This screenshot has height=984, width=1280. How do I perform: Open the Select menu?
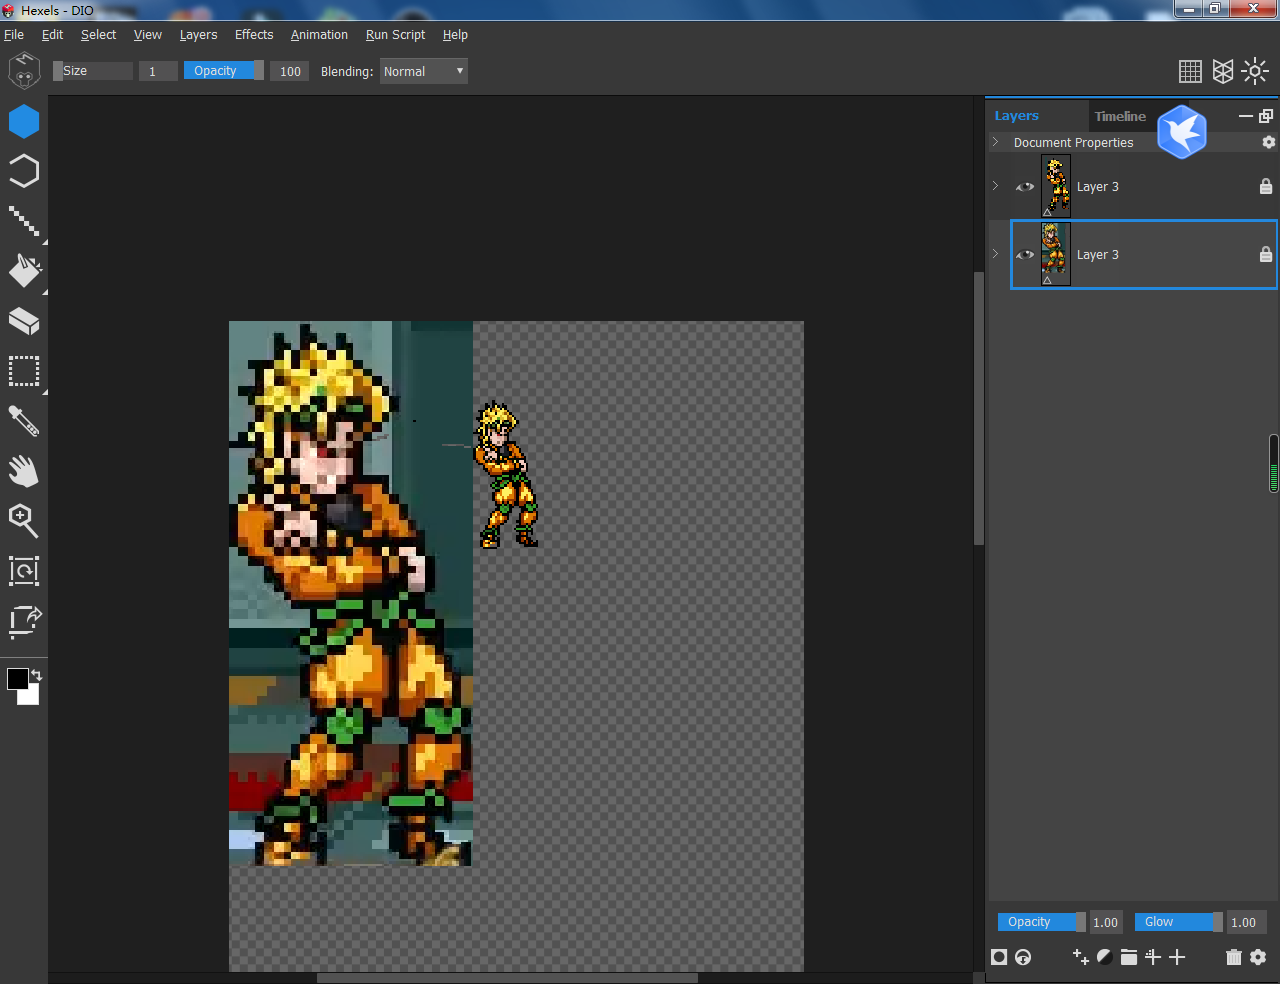(98, 34)
